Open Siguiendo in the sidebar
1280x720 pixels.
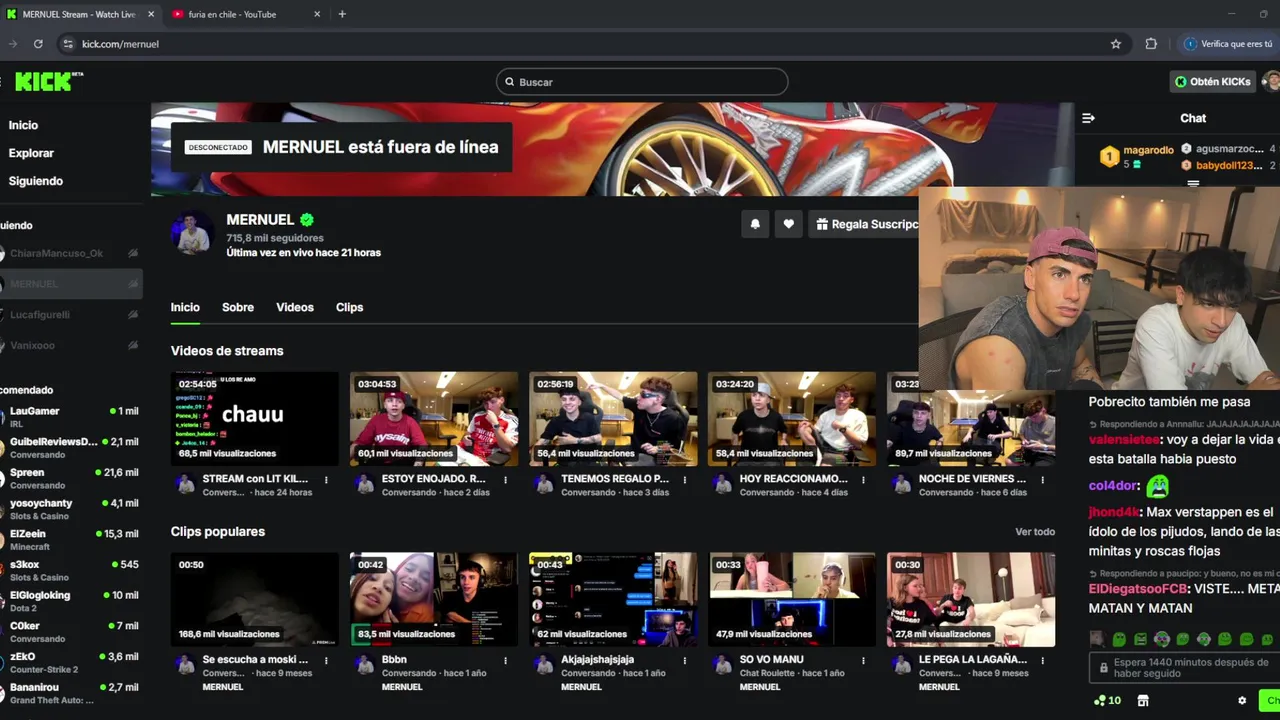(36, 181)
